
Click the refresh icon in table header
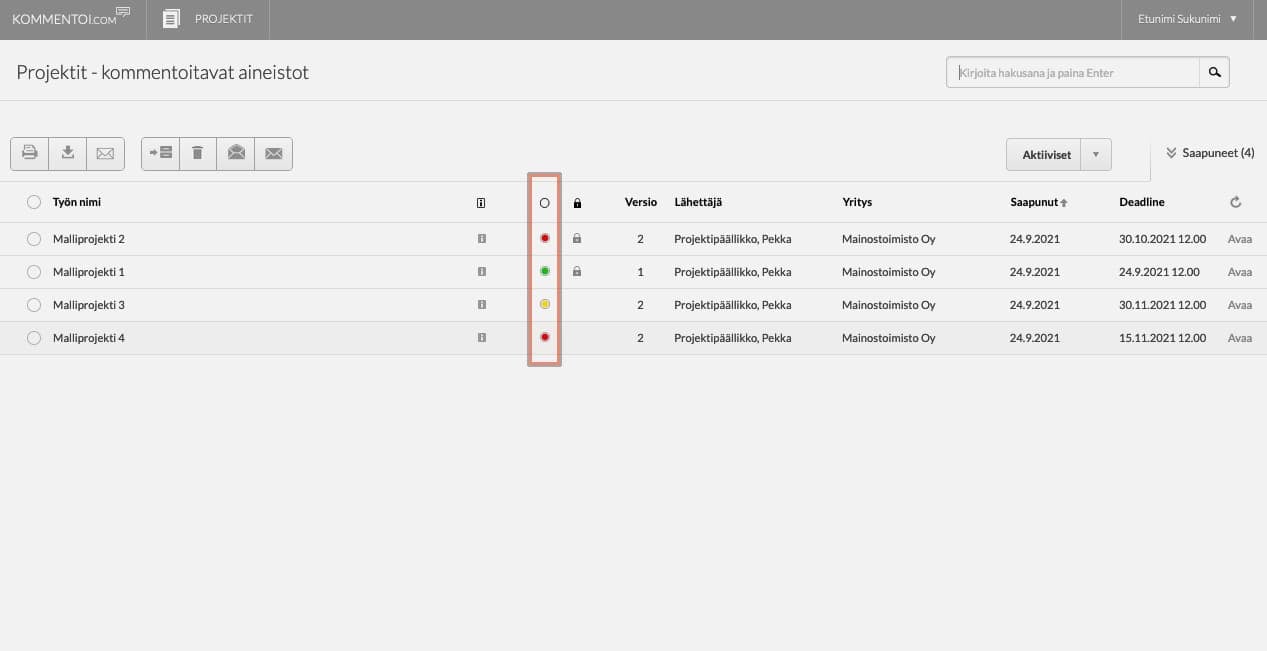1236,202
